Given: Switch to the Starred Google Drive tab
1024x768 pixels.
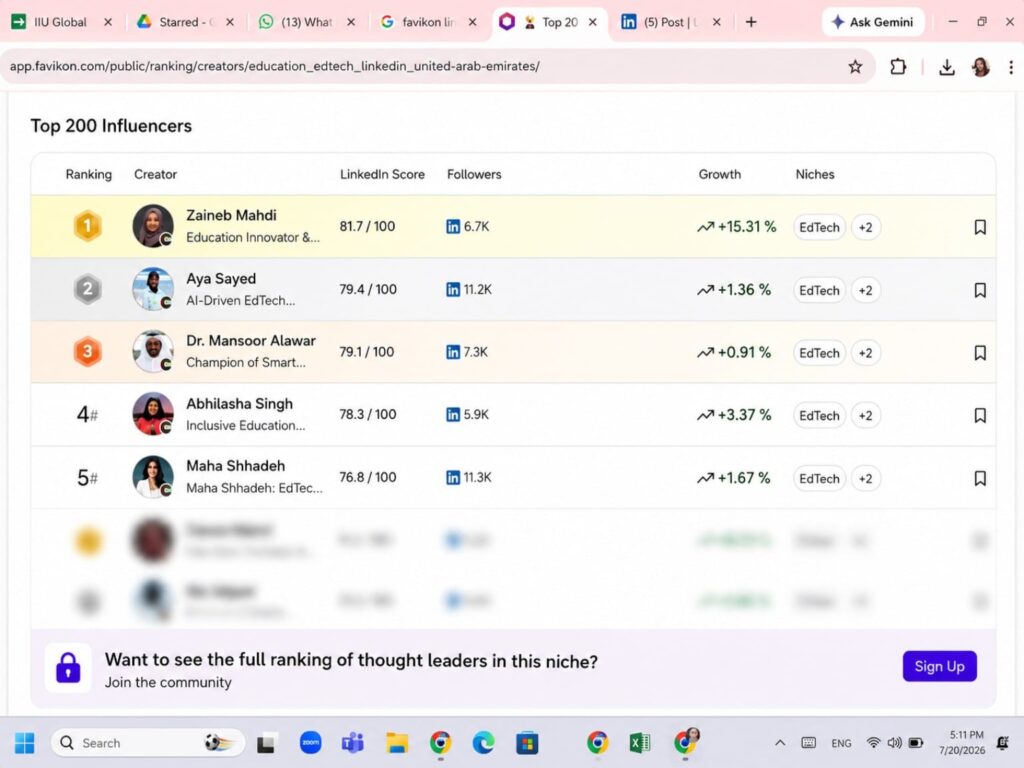Looking at the screenshot, I should 185,22.
